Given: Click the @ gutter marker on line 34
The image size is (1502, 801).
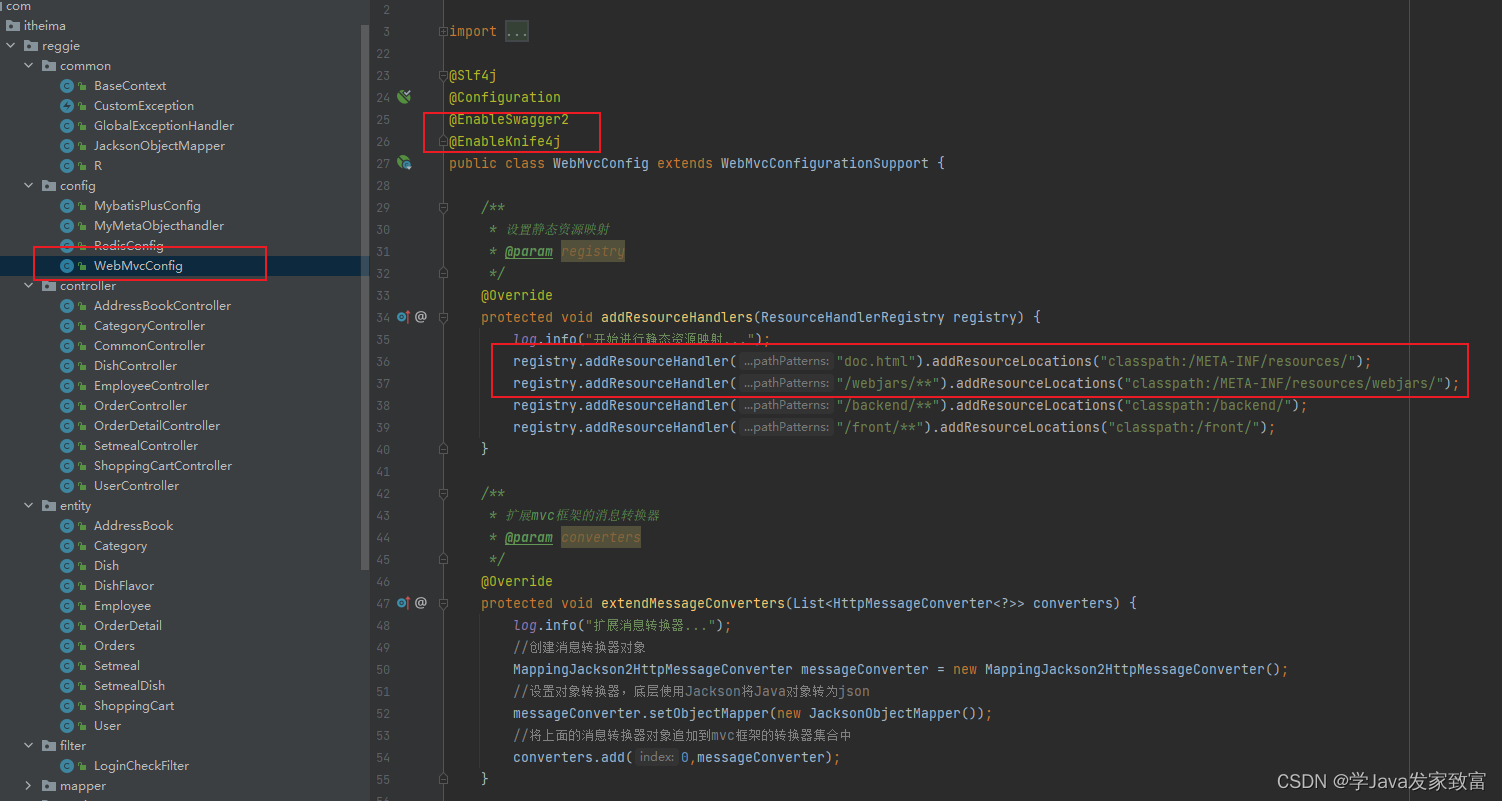Looking at the screenshot, I should tap(421, 317).
